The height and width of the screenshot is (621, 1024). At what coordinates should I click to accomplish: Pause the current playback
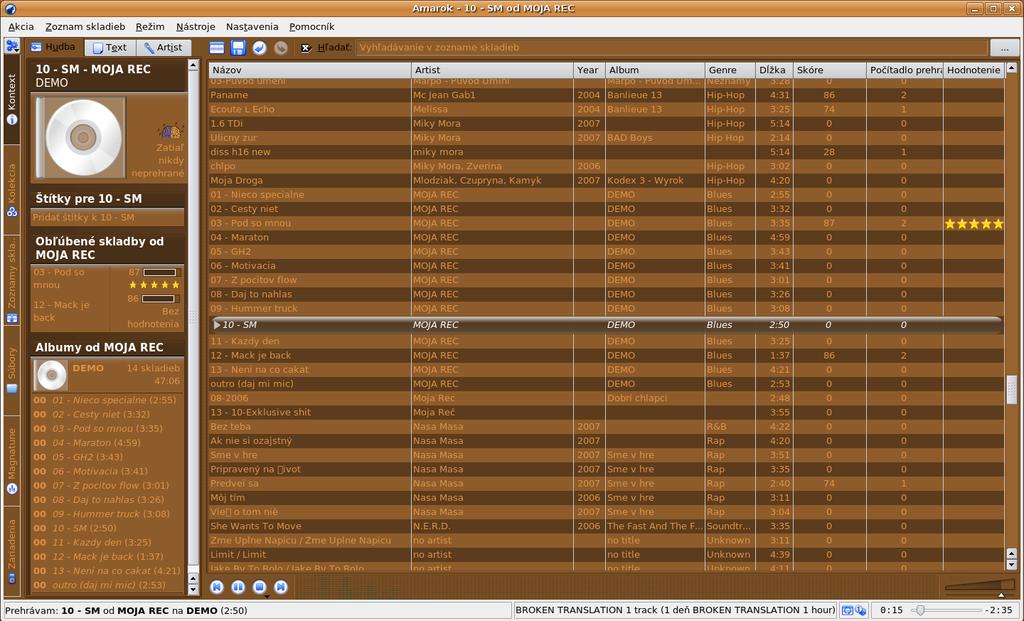click(238, 587)
